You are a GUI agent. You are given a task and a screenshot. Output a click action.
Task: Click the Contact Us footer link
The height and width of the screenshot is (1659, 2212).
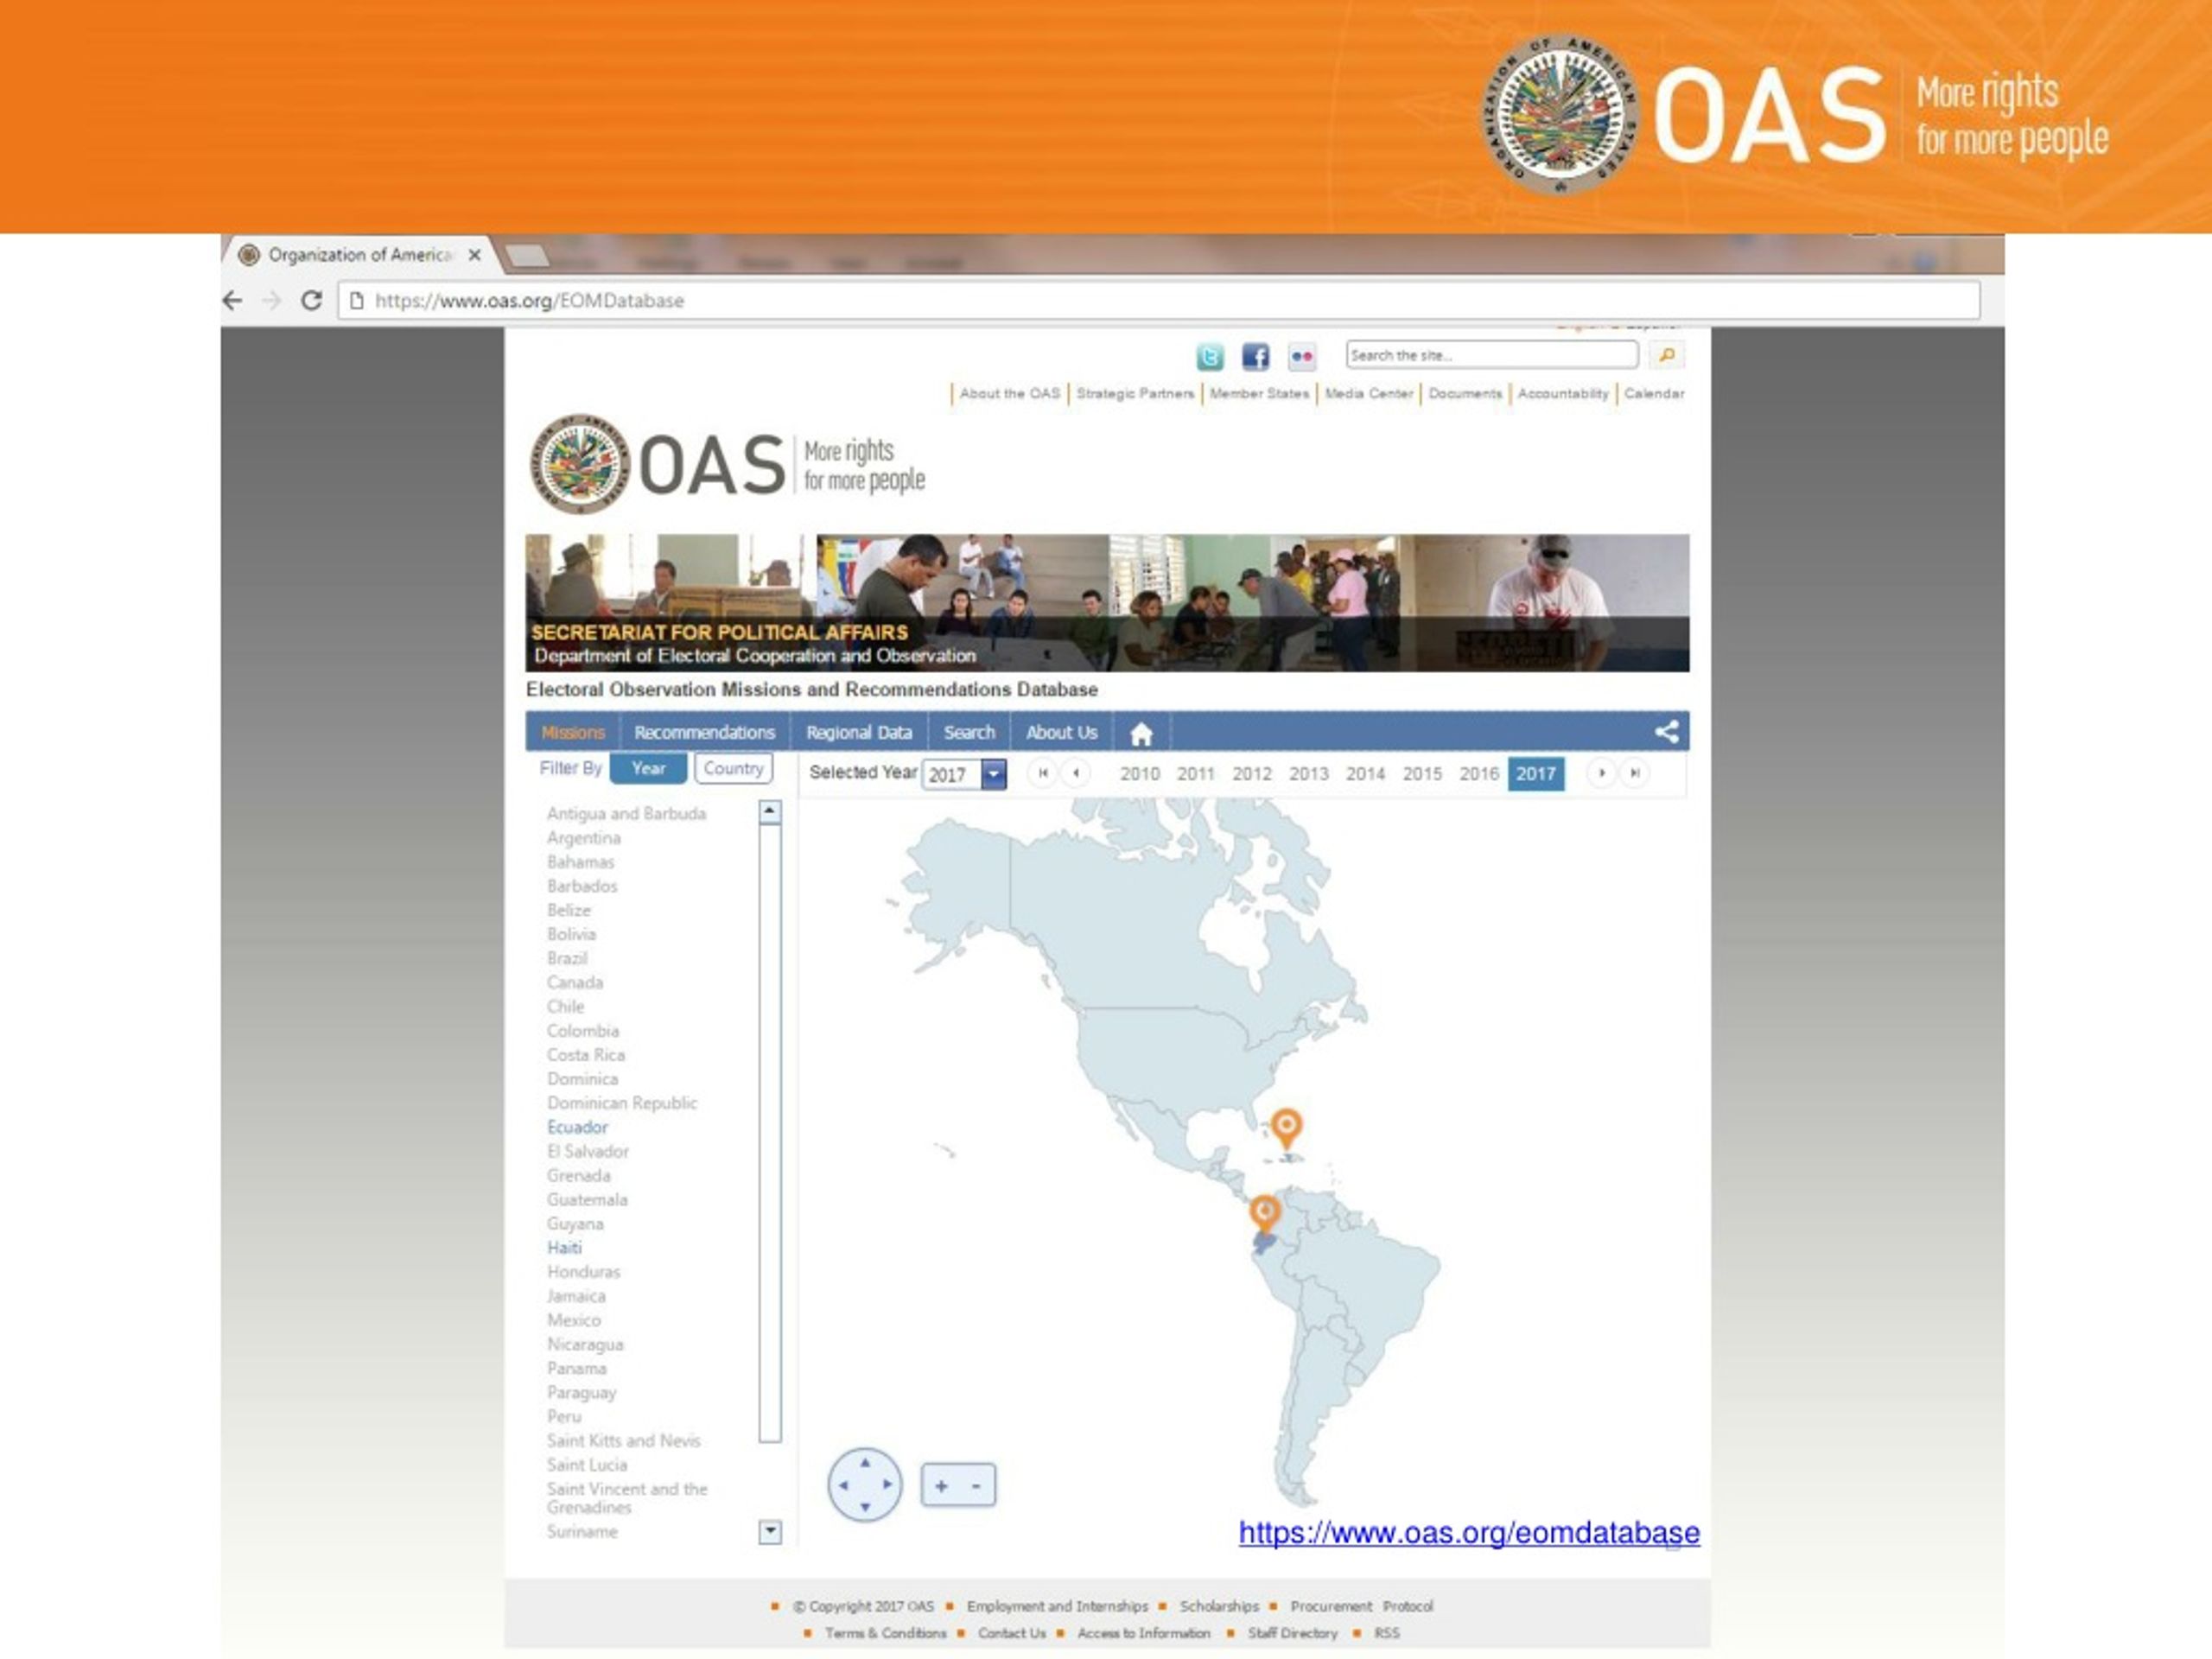coord(1012,1633)
